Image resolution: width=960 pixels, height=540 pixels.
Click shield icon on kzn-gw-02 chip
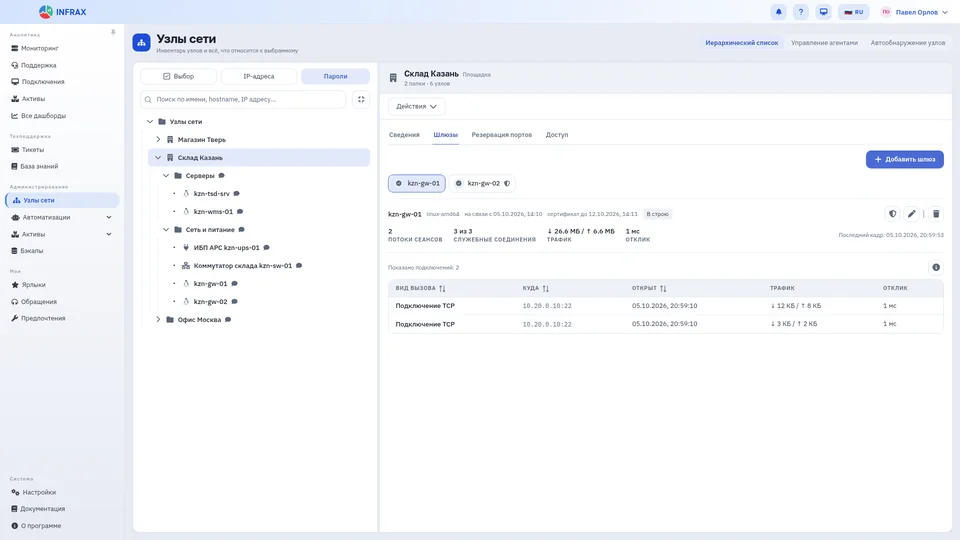[507, 183]
